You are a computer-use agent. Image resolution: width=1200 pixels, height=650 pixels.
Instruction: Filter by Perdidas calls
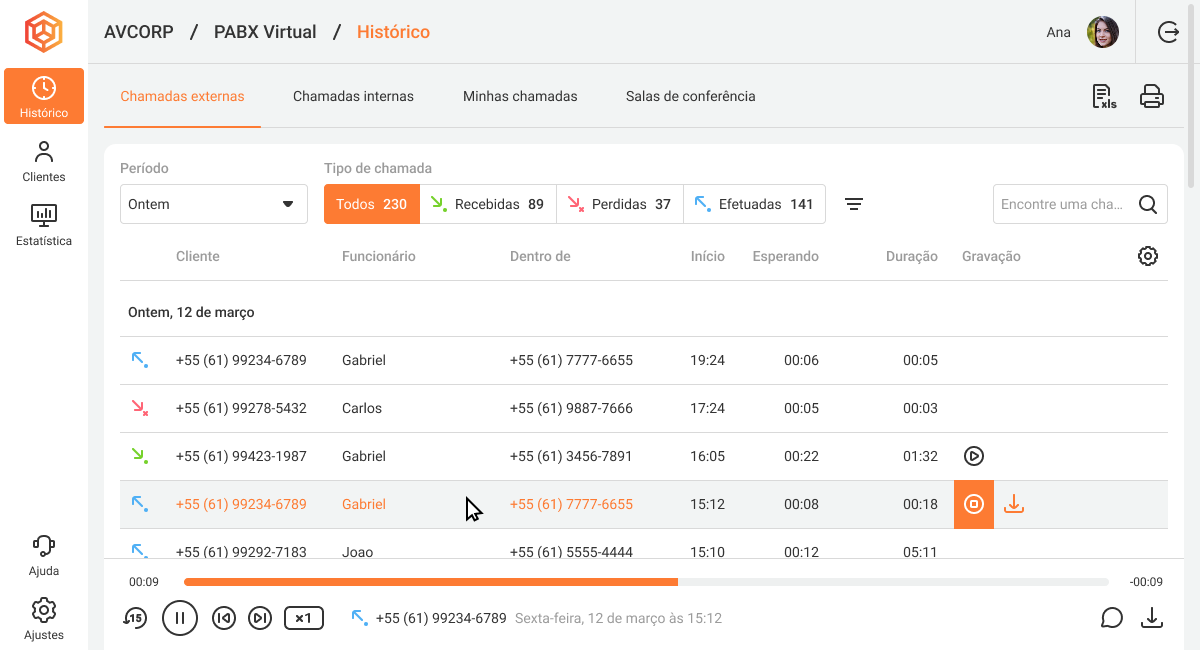619,204
